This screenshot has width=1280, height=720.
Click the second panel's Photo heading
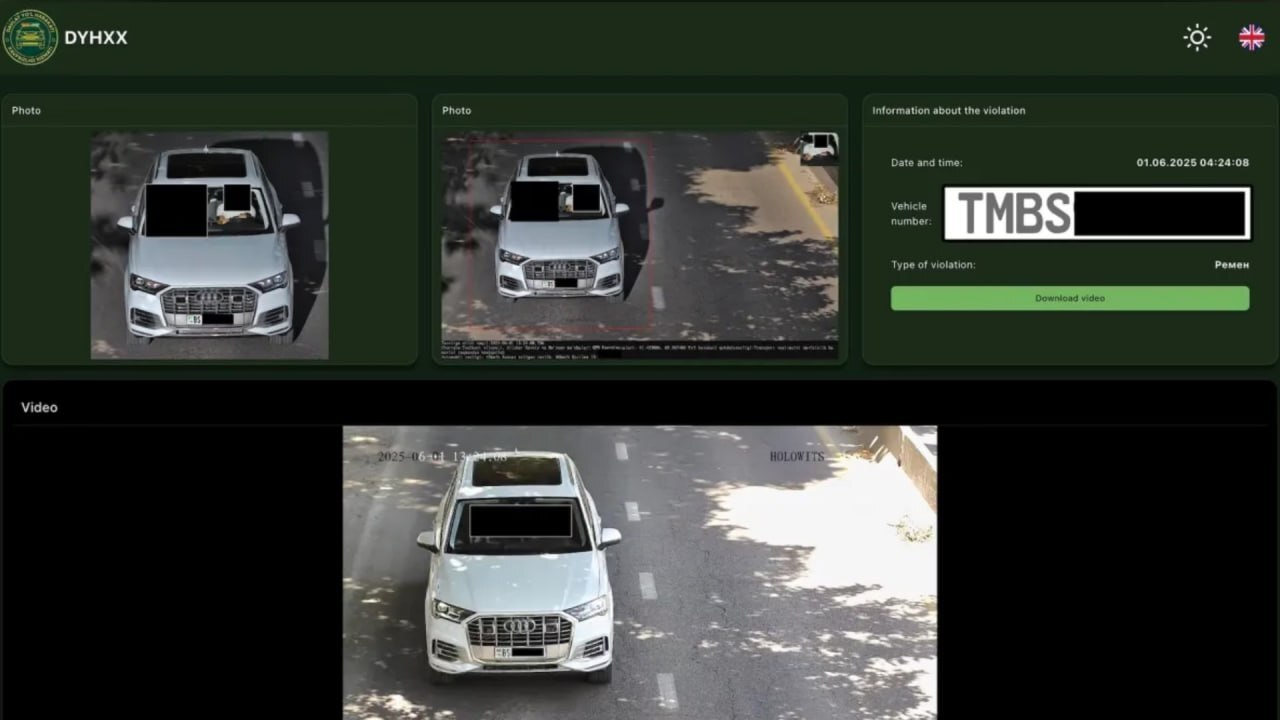[x=457, y=111]
